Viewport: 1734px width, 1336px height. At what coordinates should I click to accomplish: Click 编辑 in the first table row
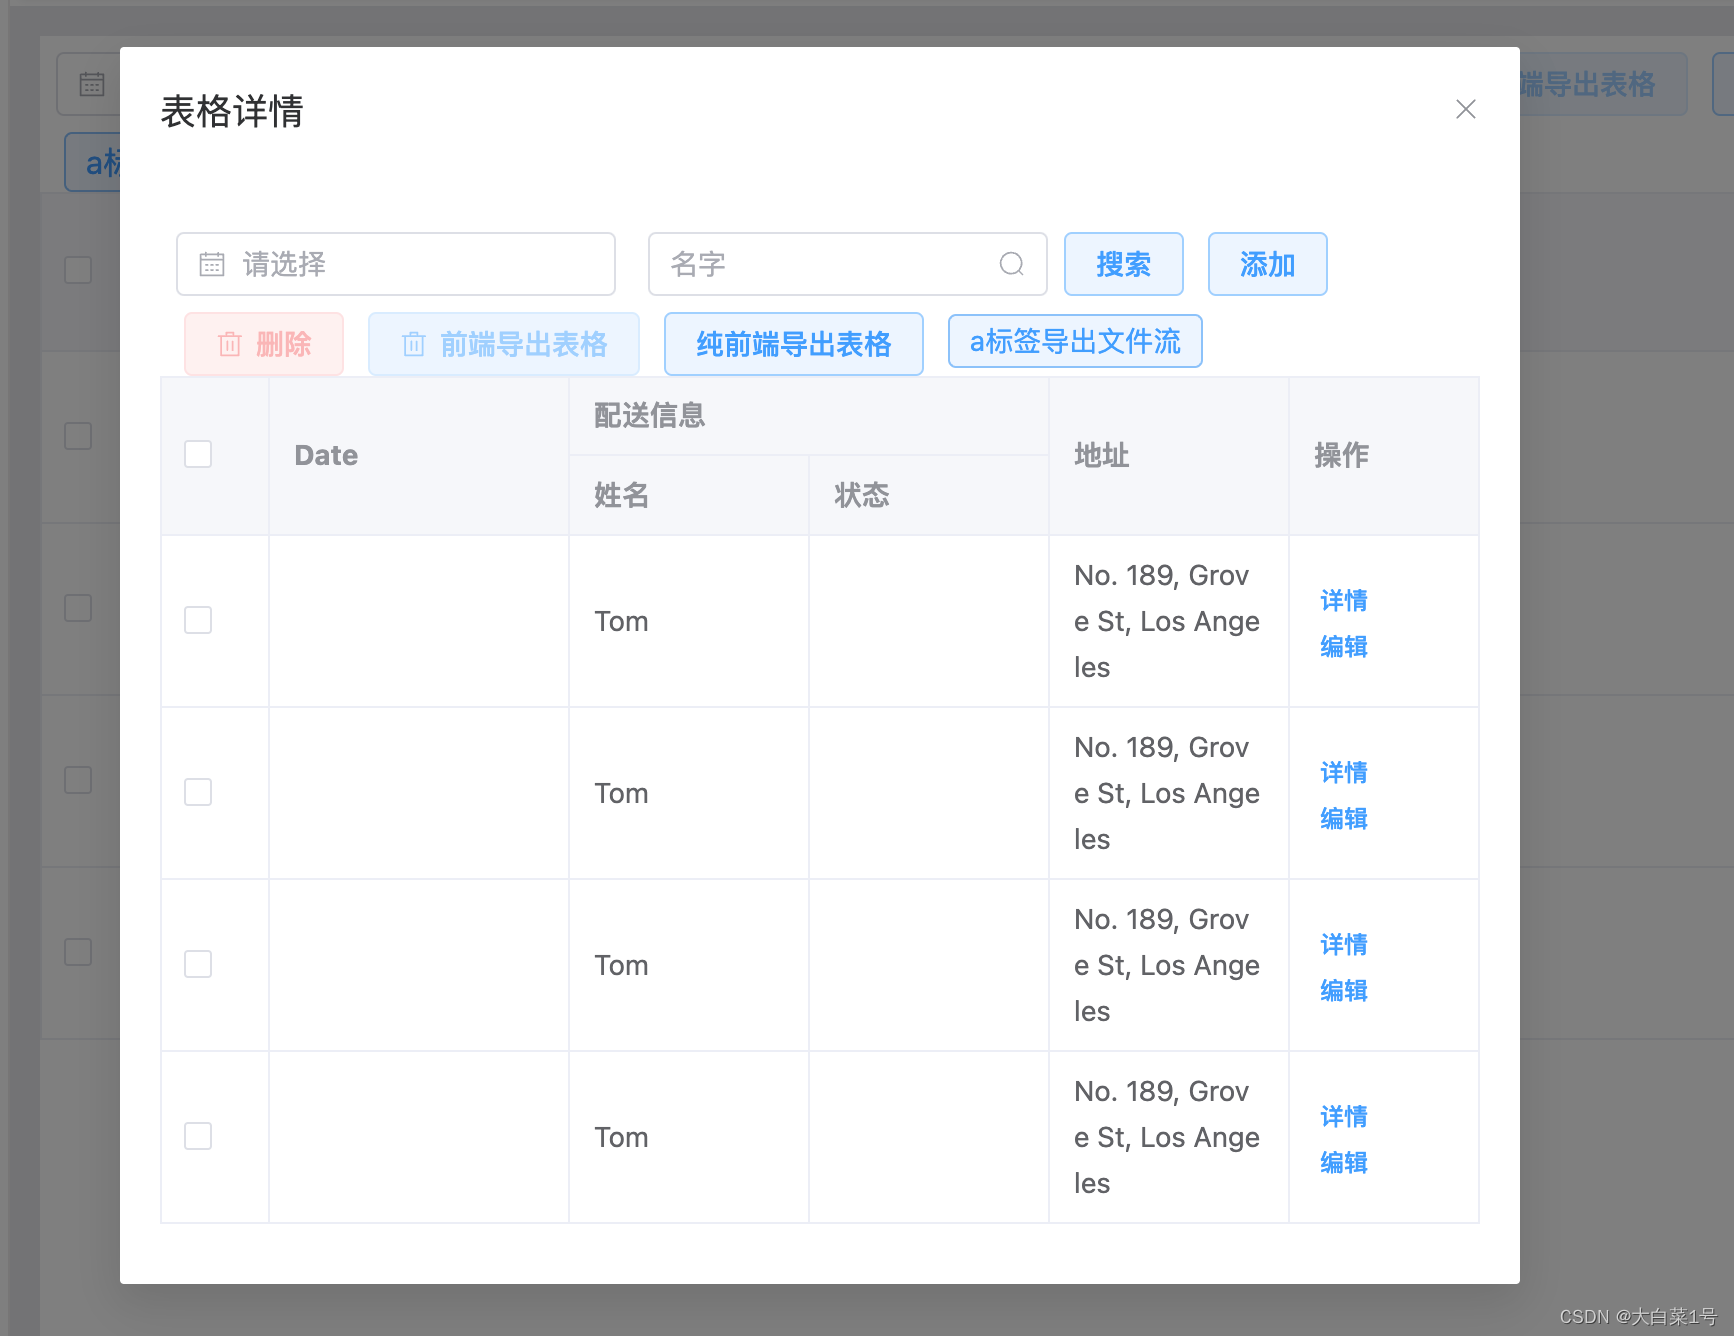(x=1344, y=646)
